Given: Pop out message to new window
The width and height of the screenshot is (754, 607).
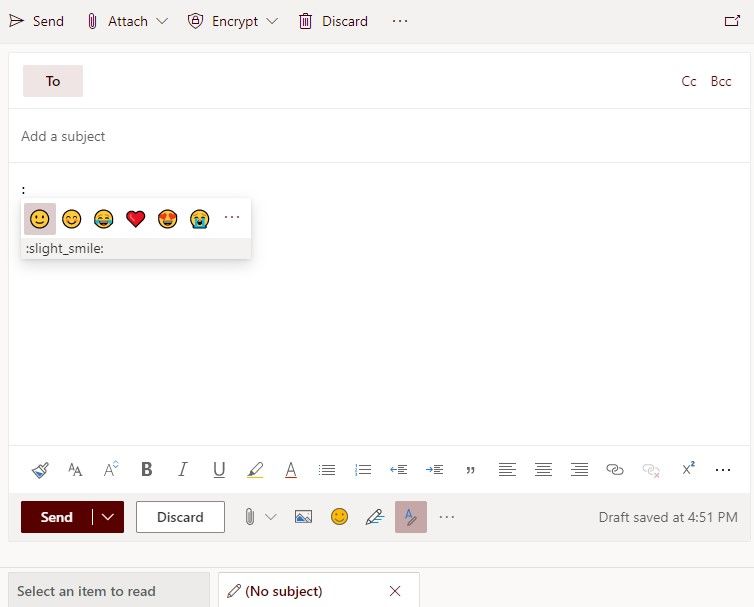Looking at the screenshot, I should (x=731, y=21).
